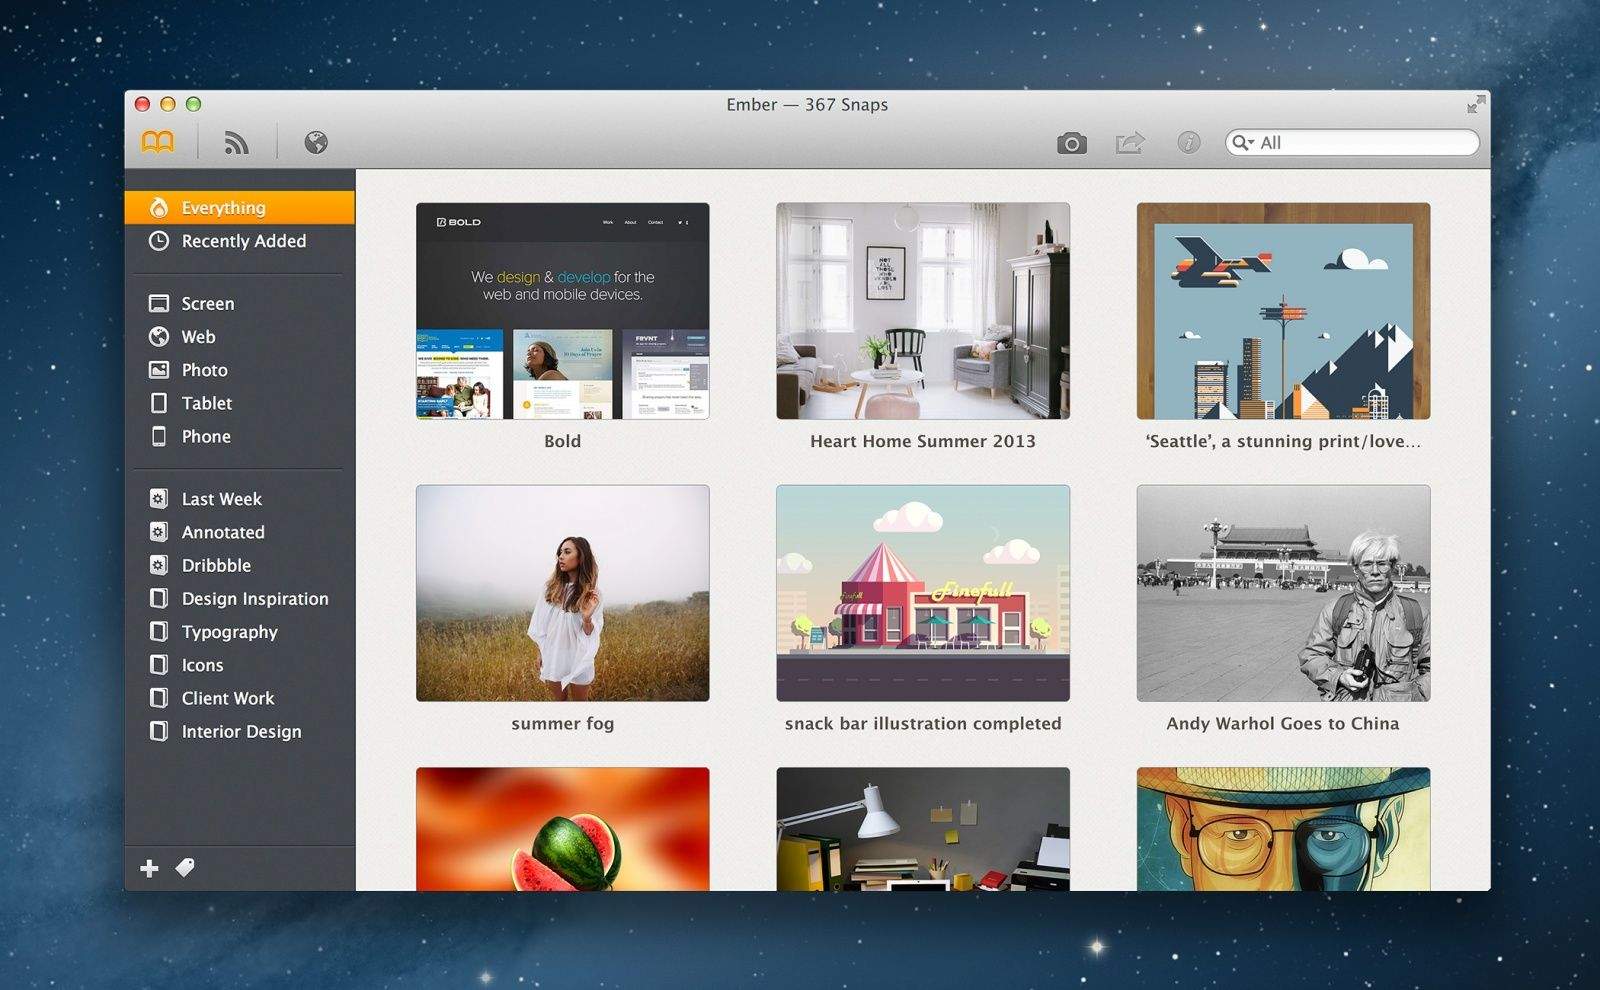Enter full screen using the arrows icon
This screenshot has width=1600, height=990.
1475,104
